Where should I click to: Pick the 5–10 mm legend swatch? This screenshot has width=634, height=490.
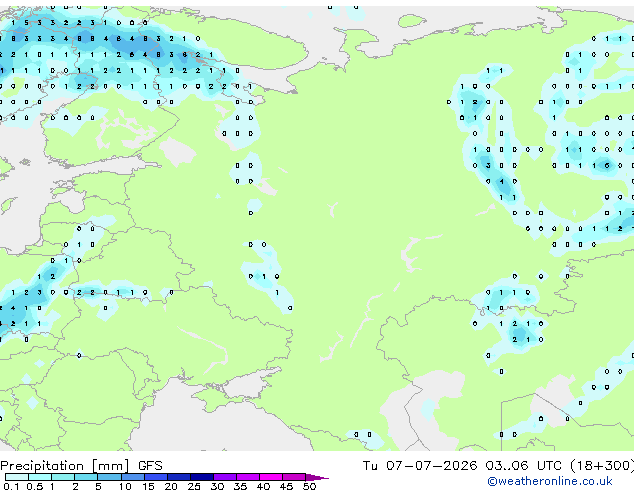(109, 477)
